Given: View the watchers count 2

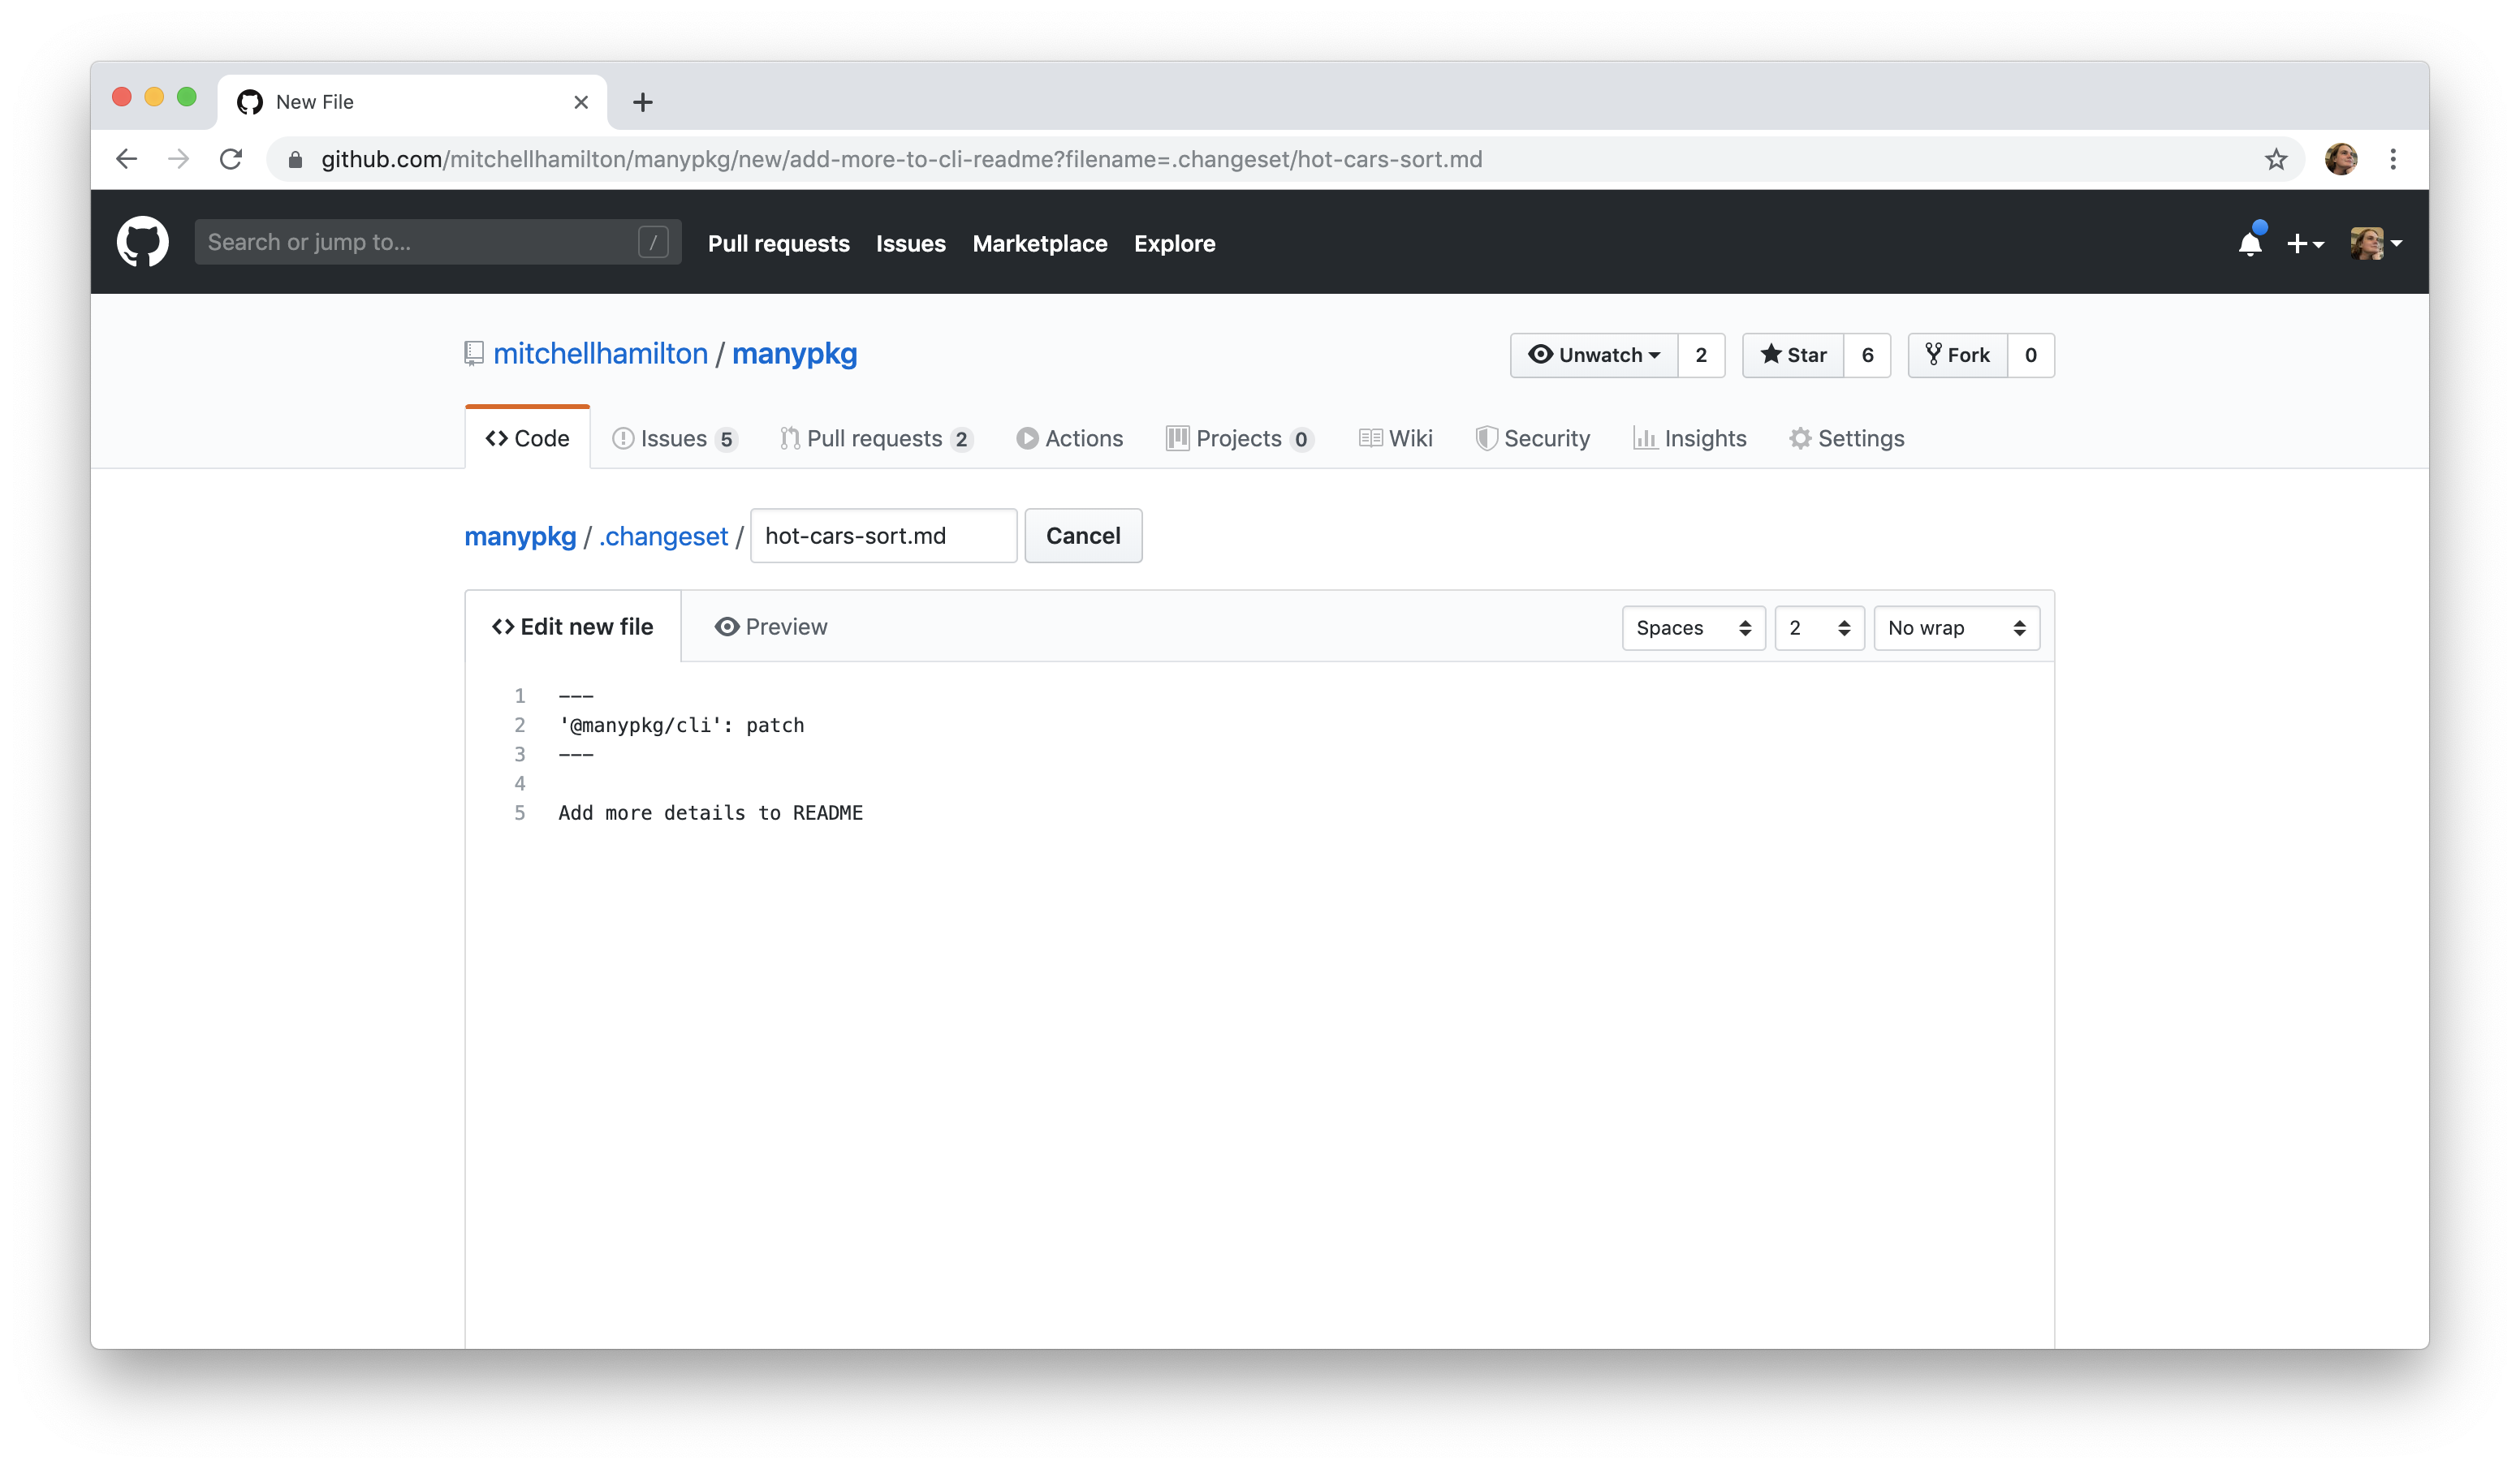Looking at the screenshot, I should click(x=1701, y=355).
